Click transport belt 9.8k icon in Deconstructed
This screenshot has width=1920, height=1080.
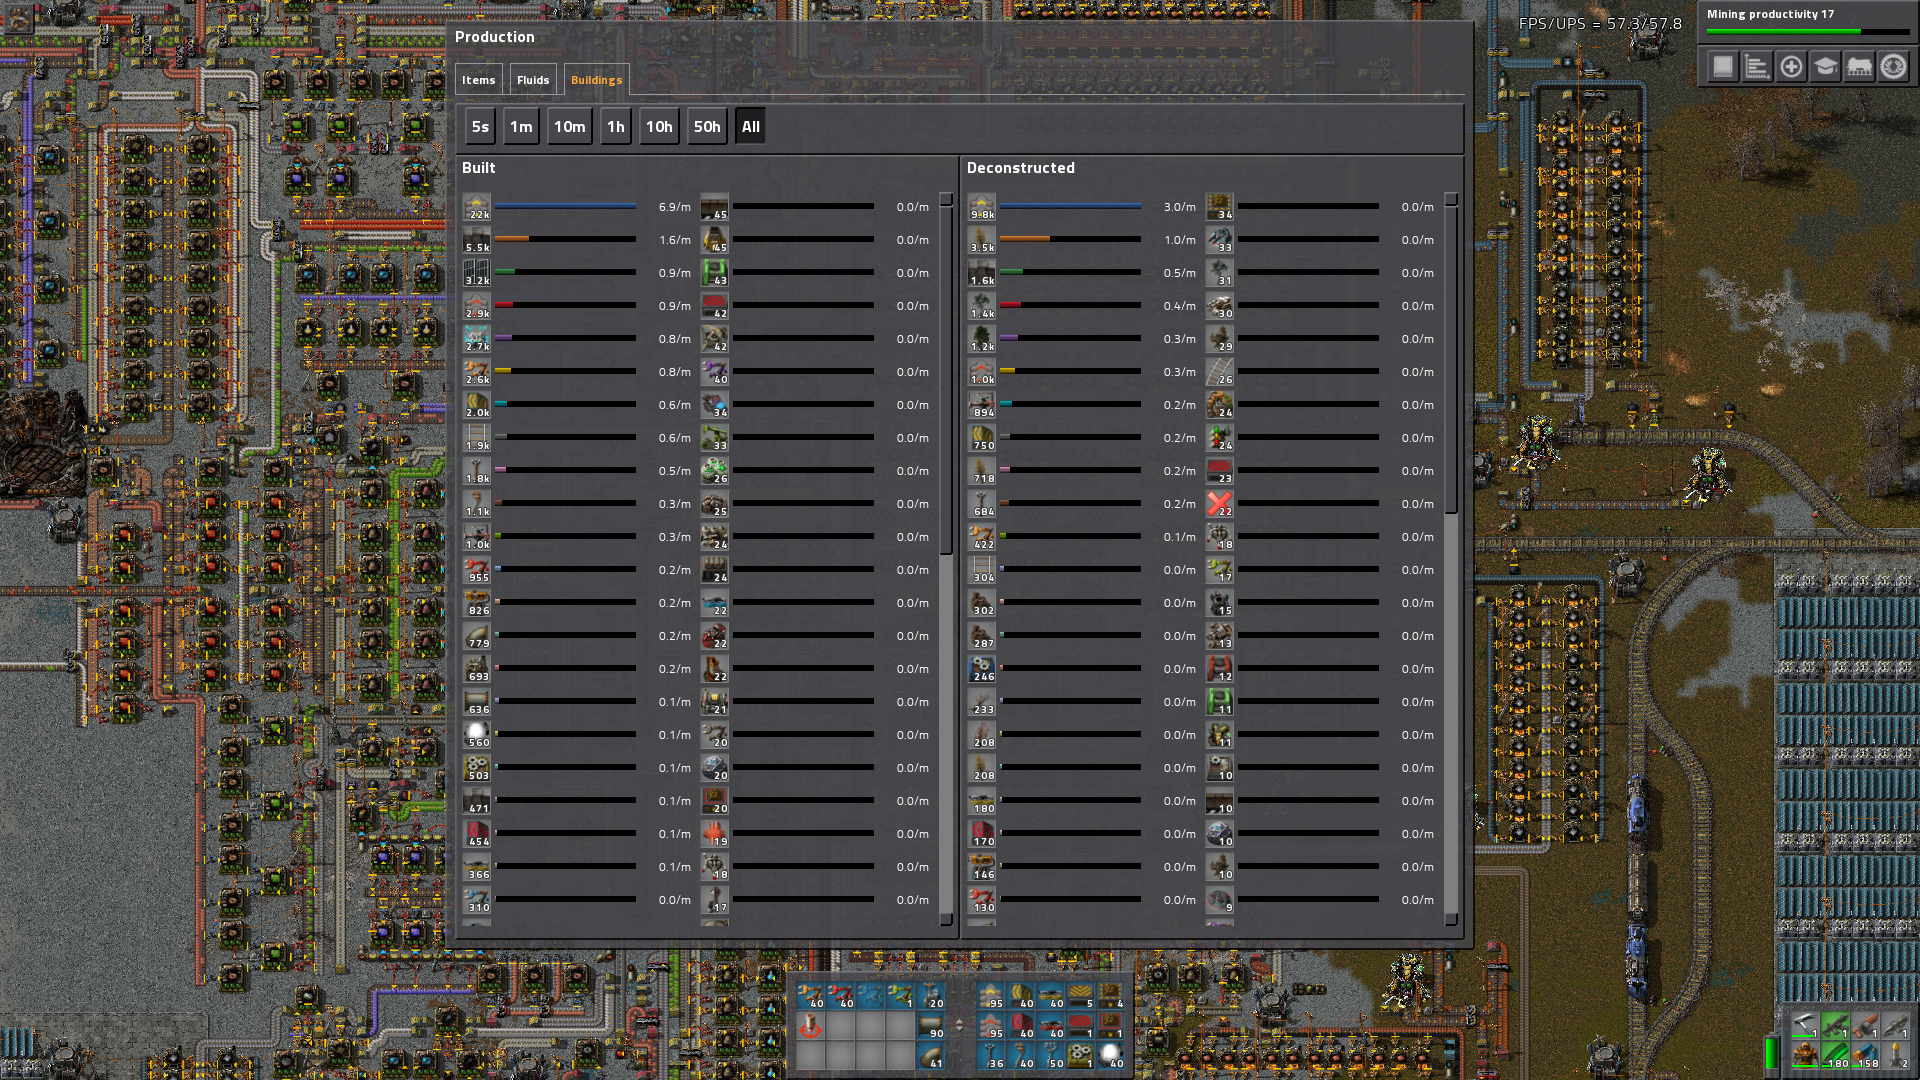(x=982, y=207)
